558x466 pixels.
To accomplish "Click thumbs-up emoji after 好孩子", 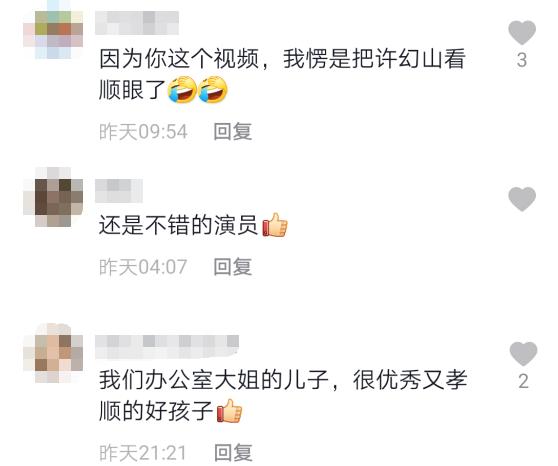I will 230,411.
